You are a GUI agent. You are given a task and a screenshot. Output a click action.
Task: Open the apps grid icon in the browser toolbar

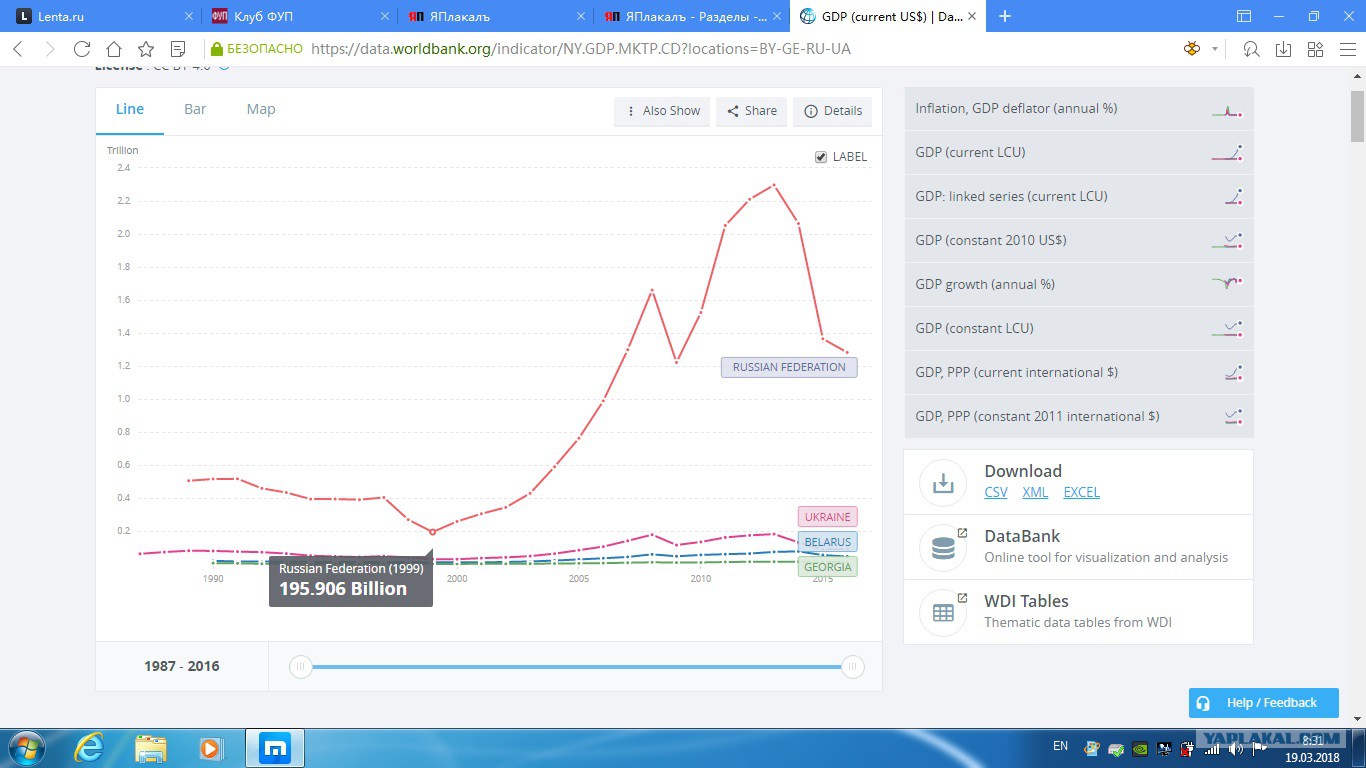tap(1316, 49)
